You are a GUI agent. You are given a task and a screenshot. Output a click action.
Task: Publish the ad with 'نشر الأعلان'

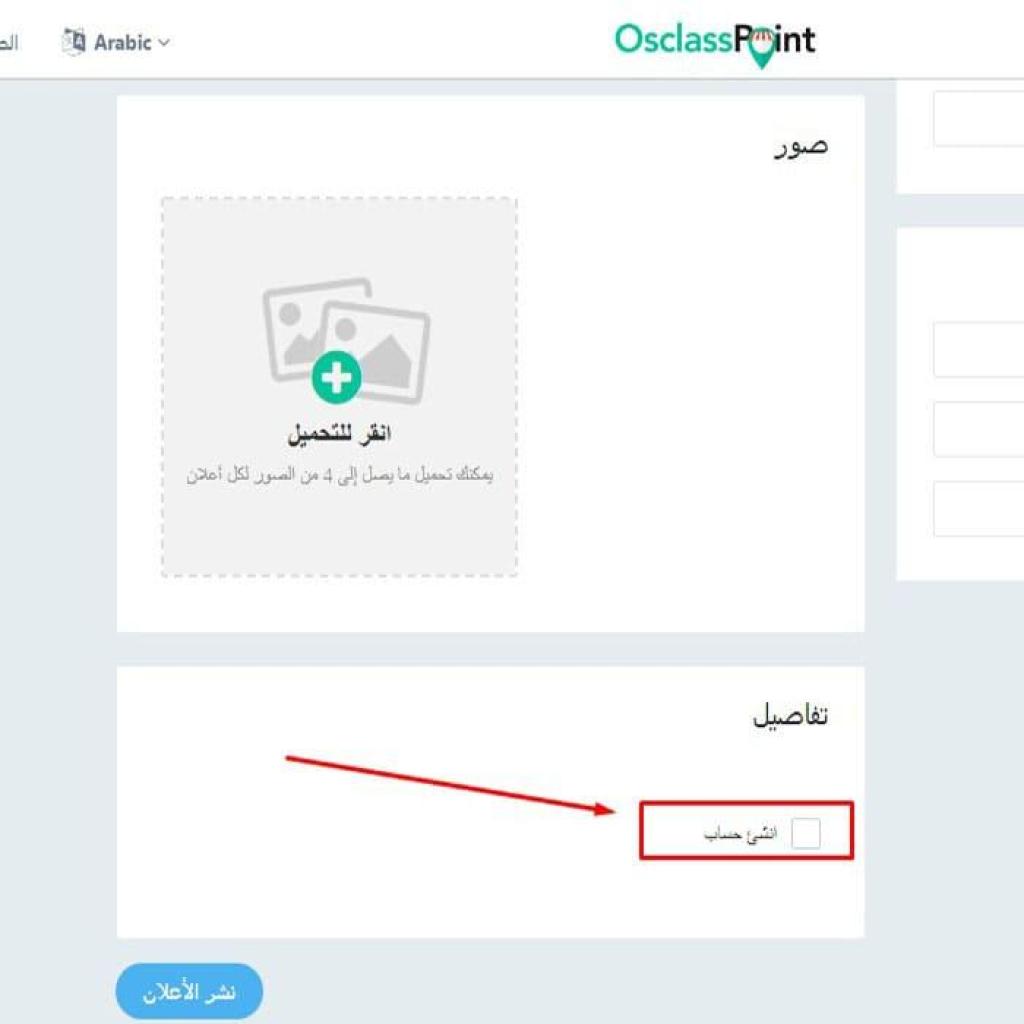click(x=189, y=991)
